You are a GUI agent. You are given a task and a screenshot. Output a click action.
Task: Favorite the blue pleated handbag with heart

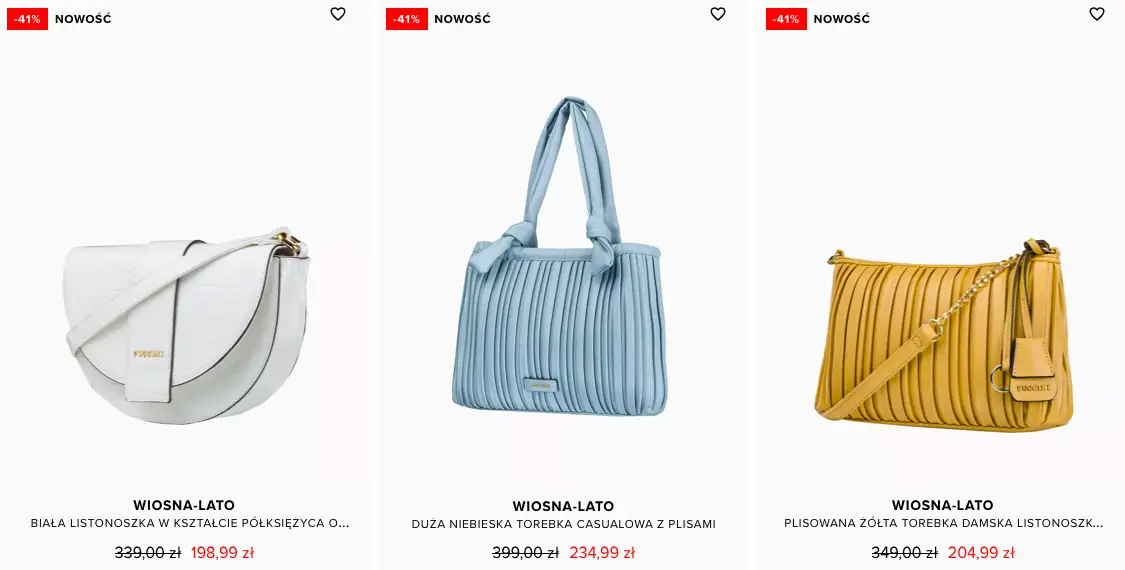tap(717, 14)
